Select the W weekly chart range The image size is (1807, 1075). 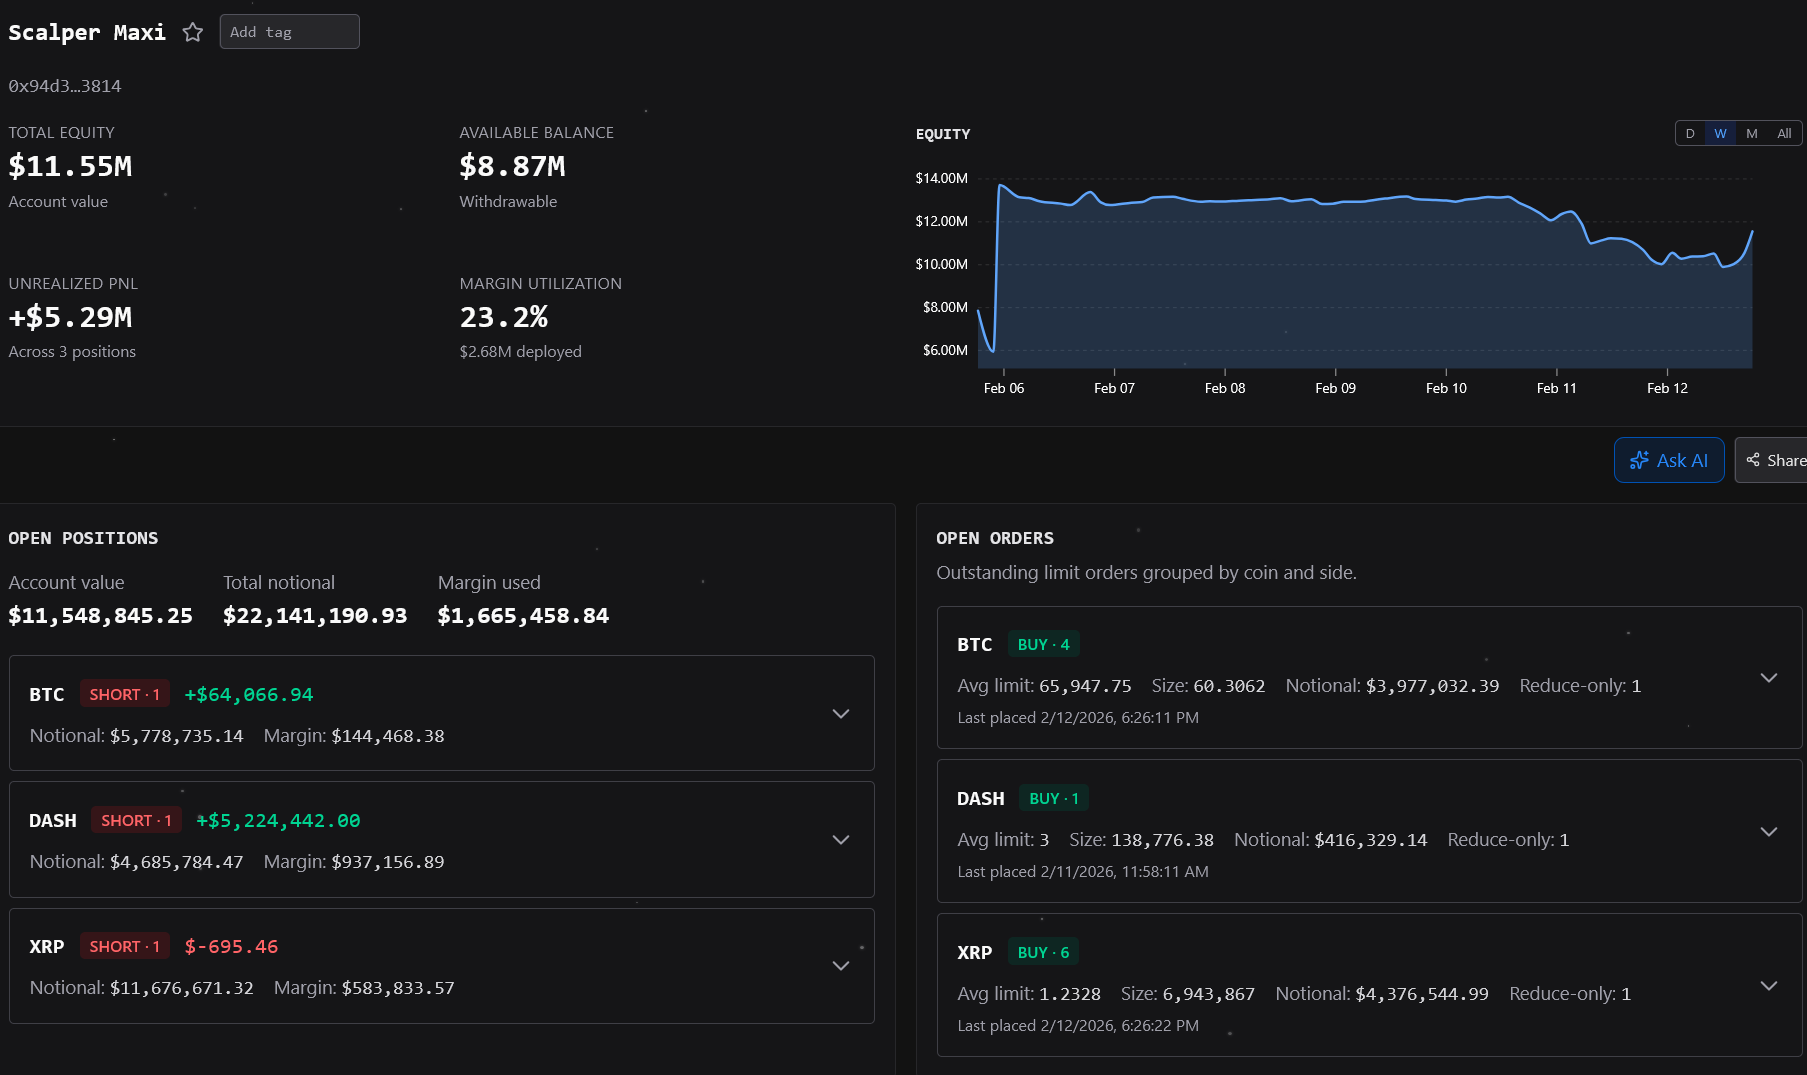point(1720,133)
